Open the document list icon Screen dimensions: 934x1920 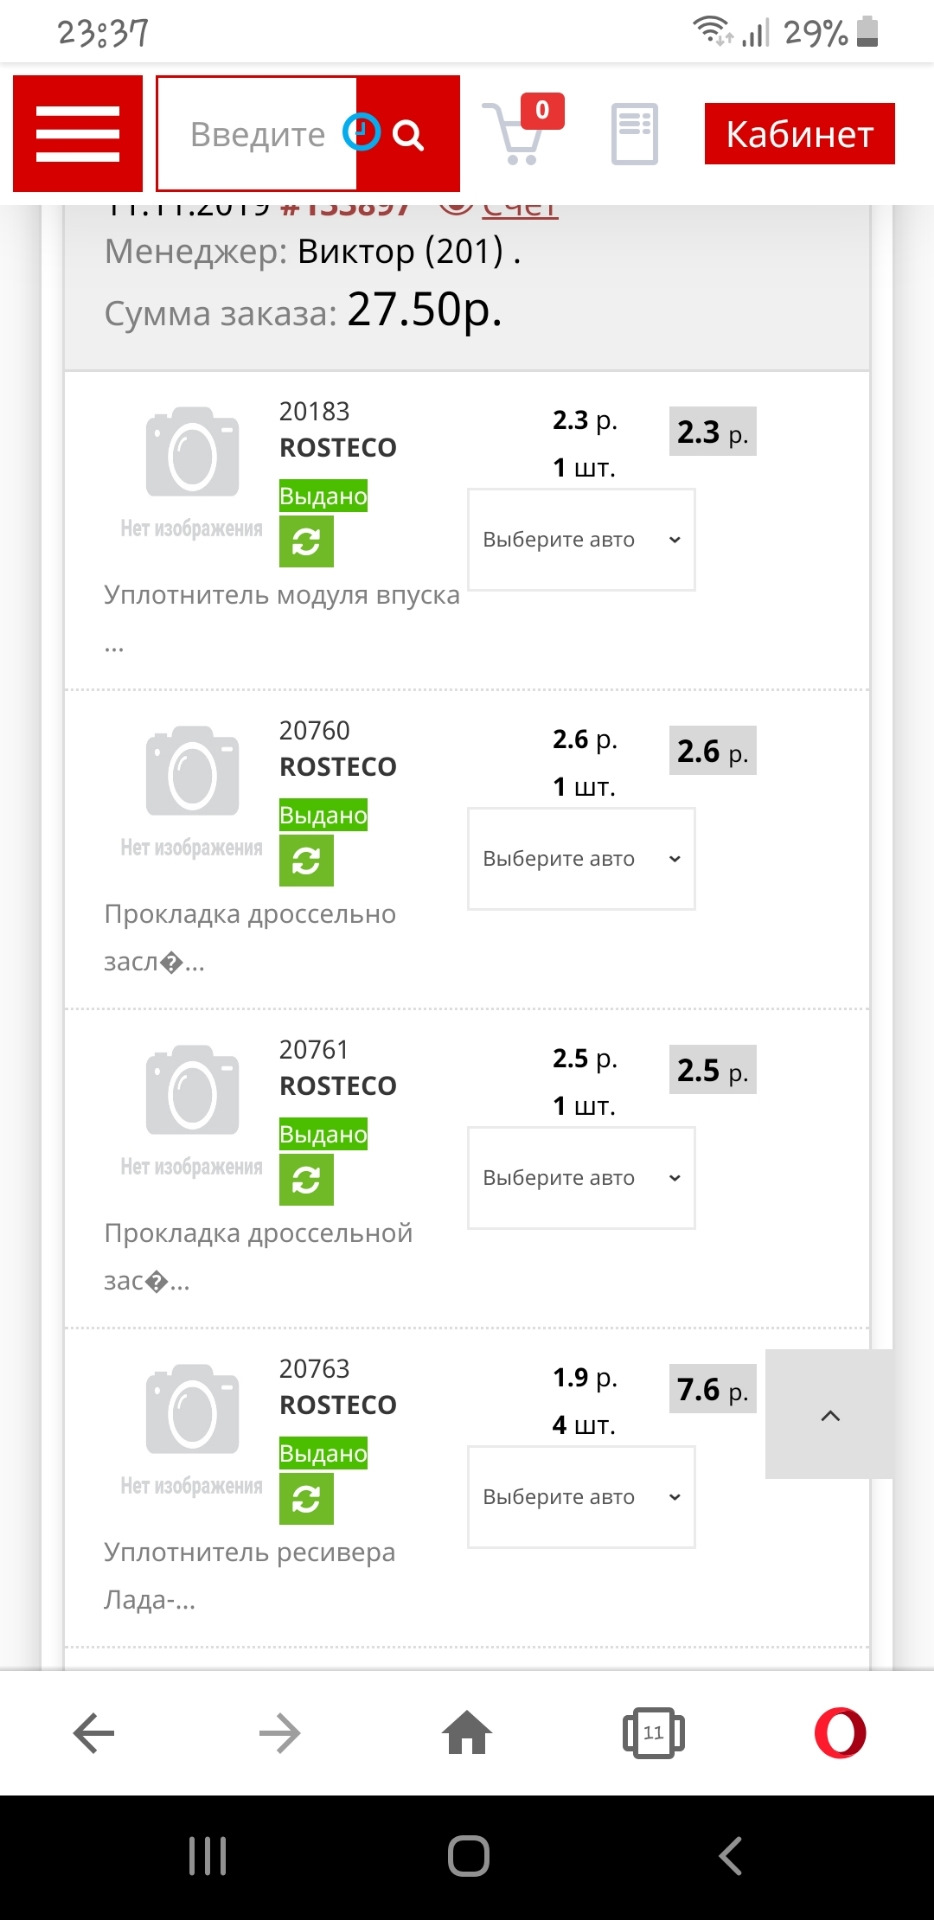[635, 134]
